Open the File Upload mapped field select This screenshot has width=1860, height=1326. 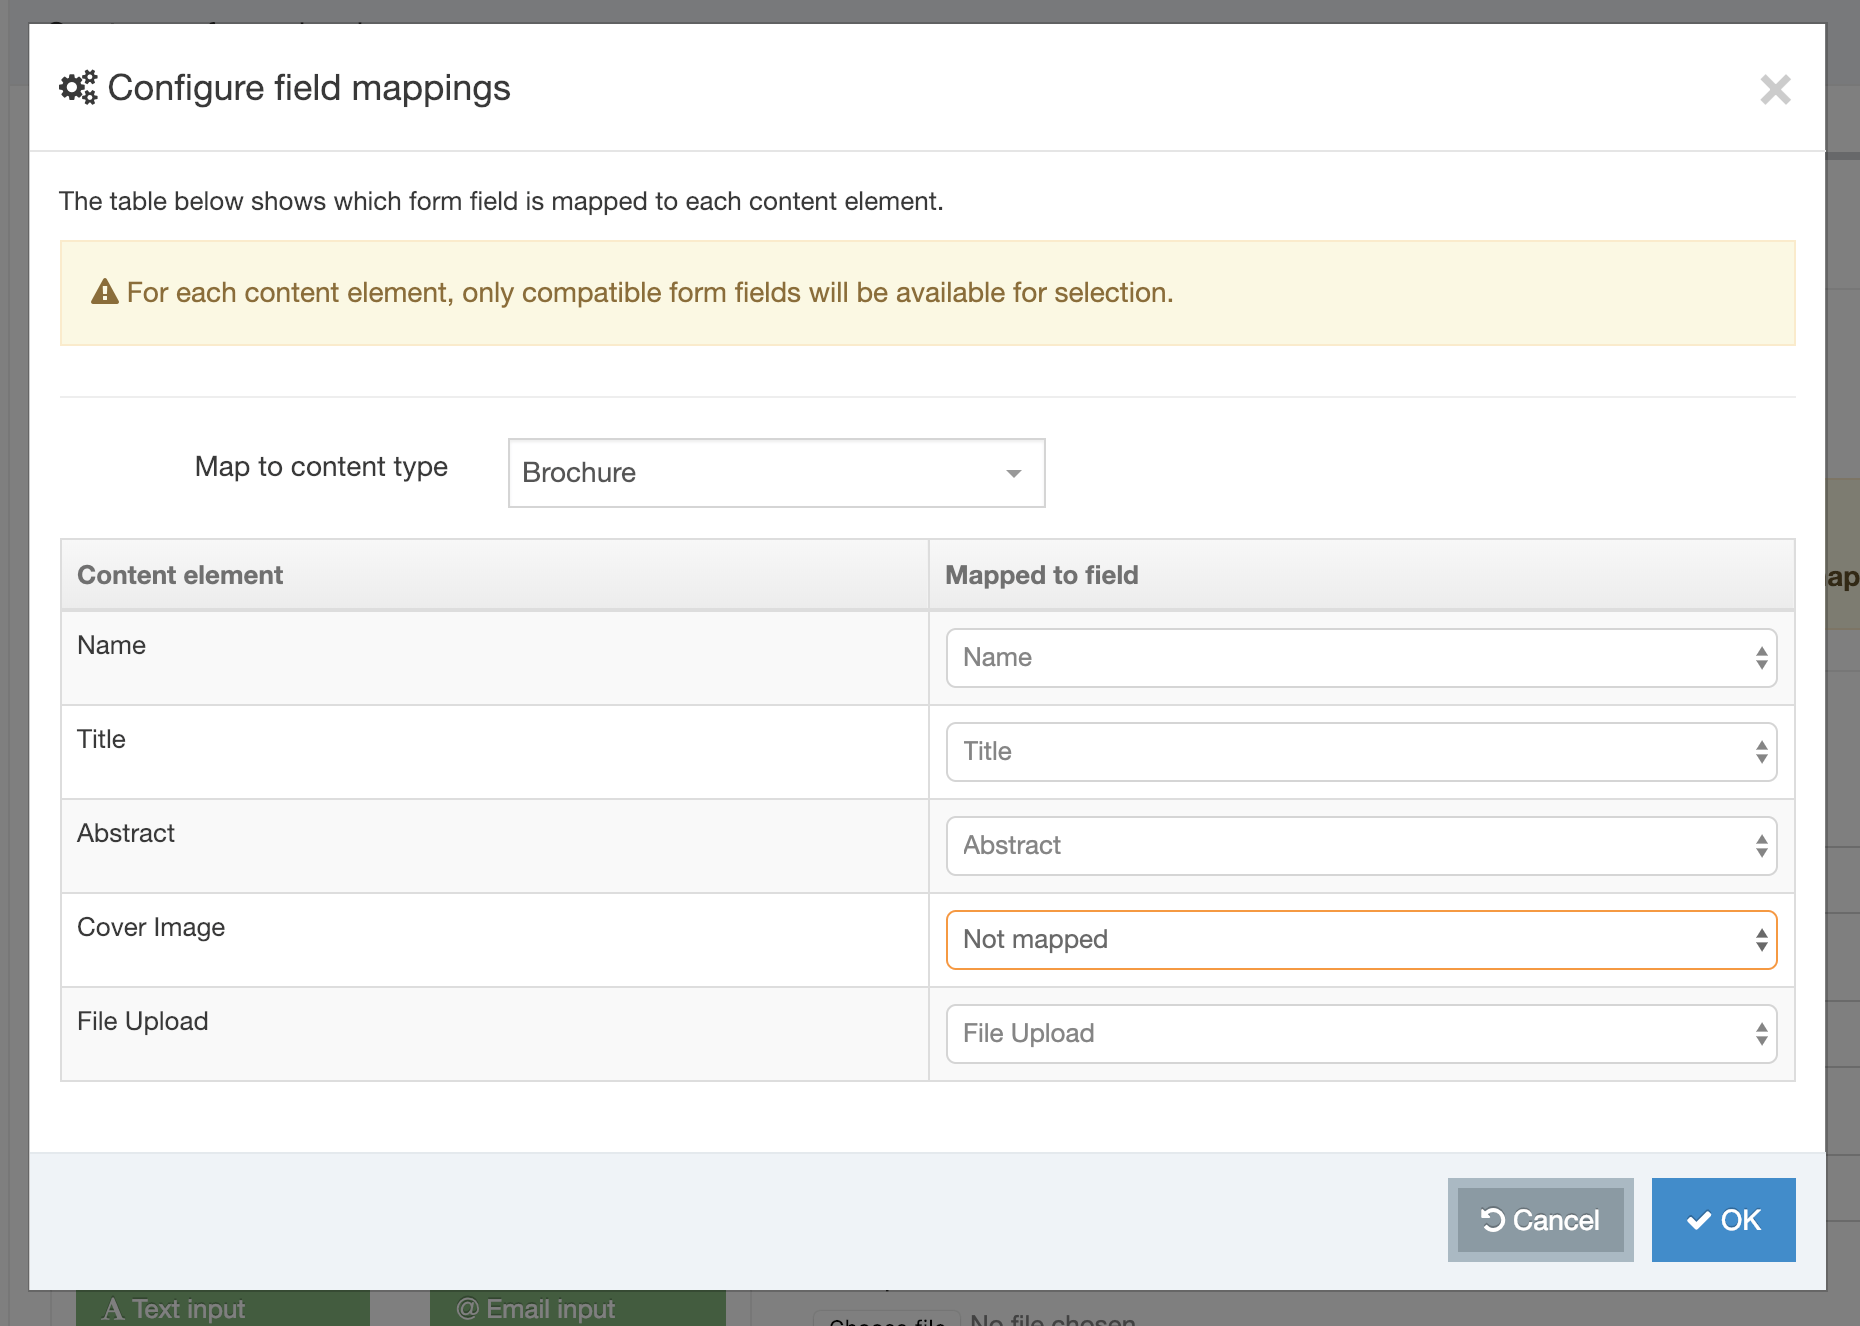1360,1034
